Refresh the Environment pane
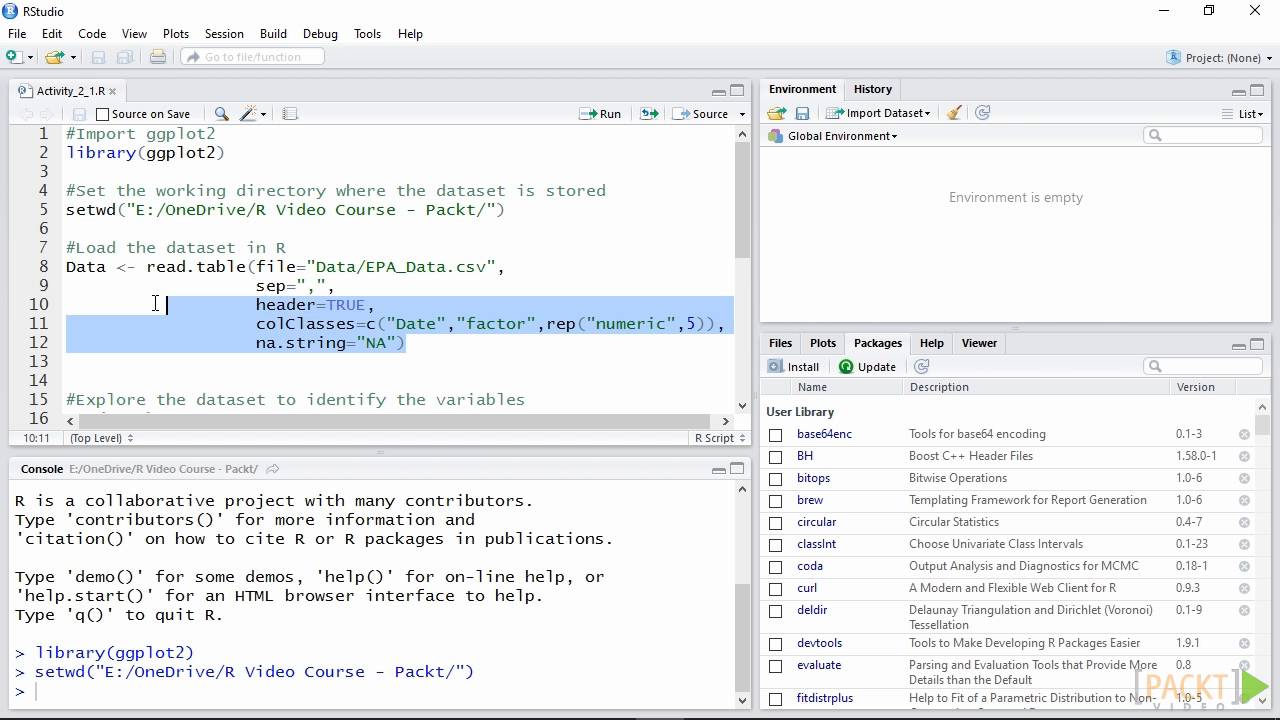This screenshot has width=1280, height=720. point(982,113)
